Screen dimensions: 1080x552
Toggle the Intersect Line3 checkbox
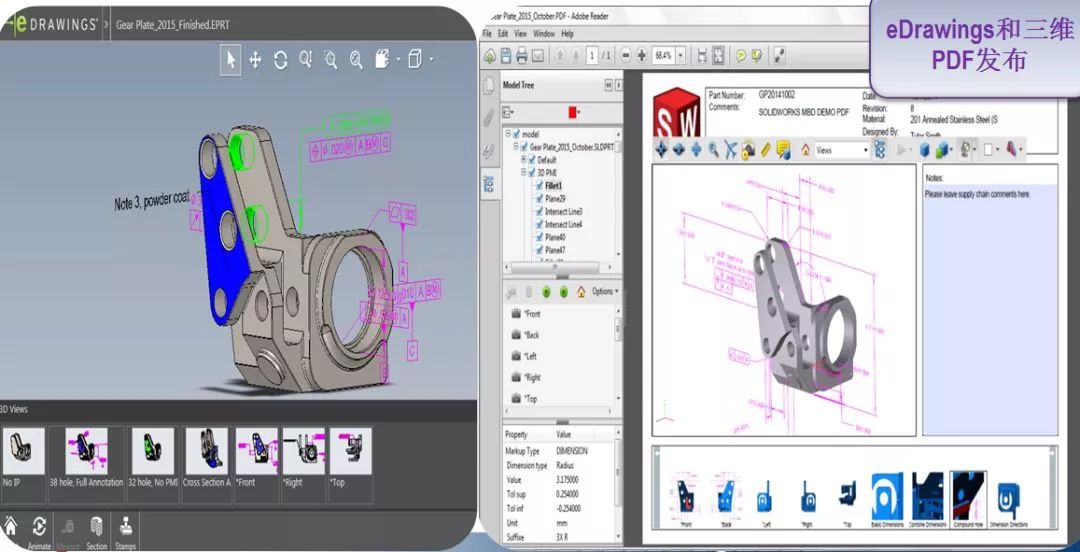point(539,212)
